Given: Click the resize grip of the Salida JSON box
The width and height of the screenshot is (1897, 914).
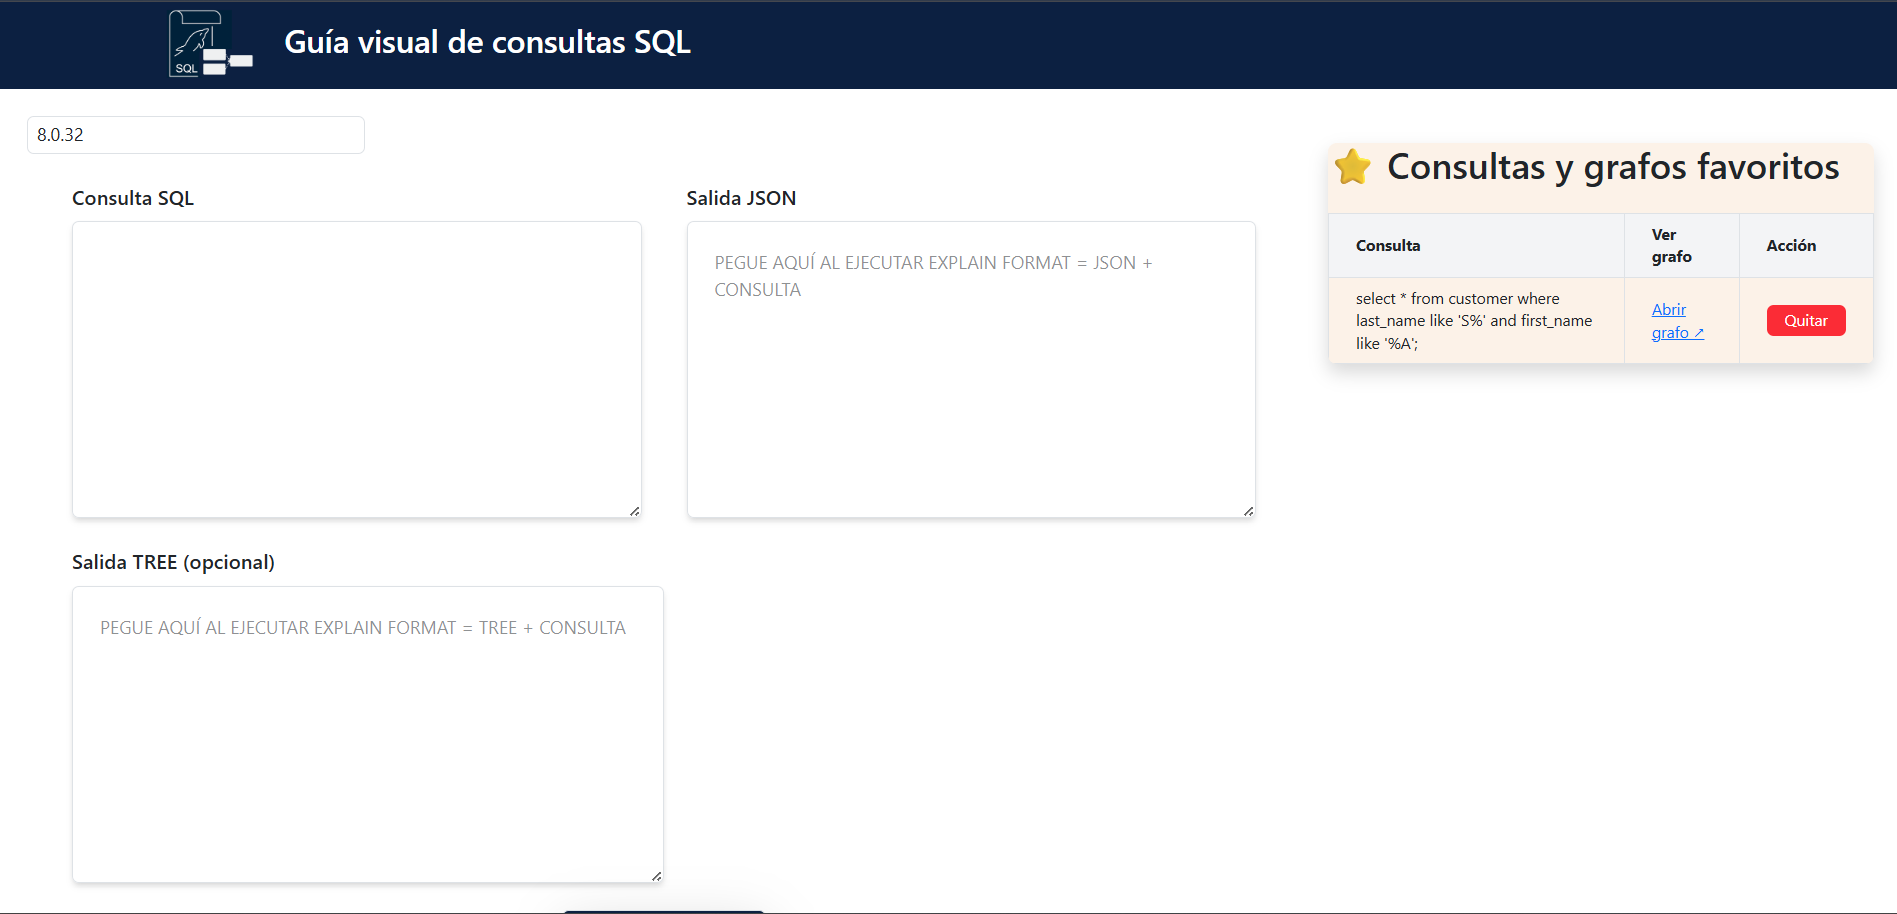Looking at the screenshot, I should click(x=1248, y=511).
